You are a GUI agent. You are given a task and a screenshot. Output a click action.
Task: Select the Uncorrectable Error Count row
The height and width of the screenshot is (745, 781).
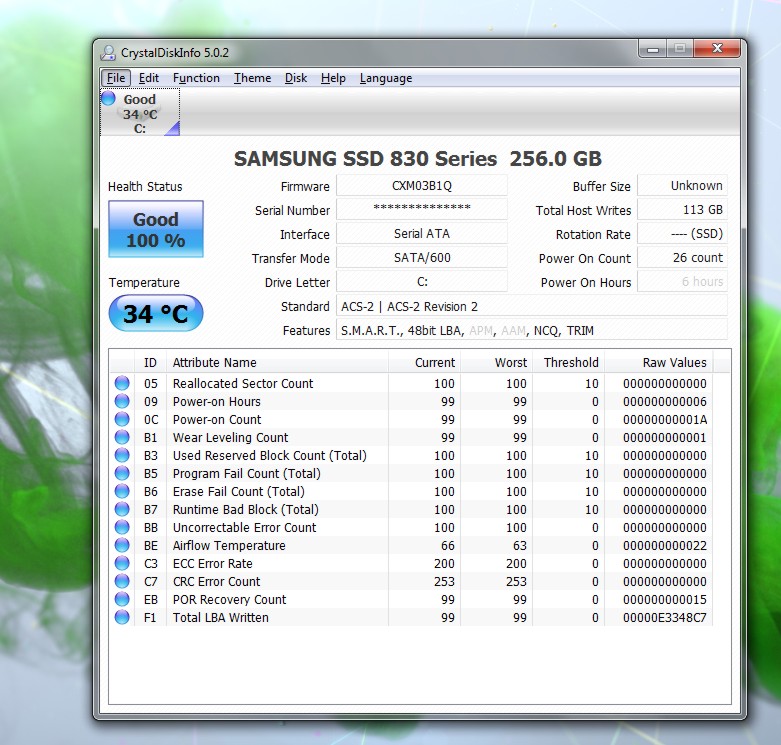tap(244, 528)
